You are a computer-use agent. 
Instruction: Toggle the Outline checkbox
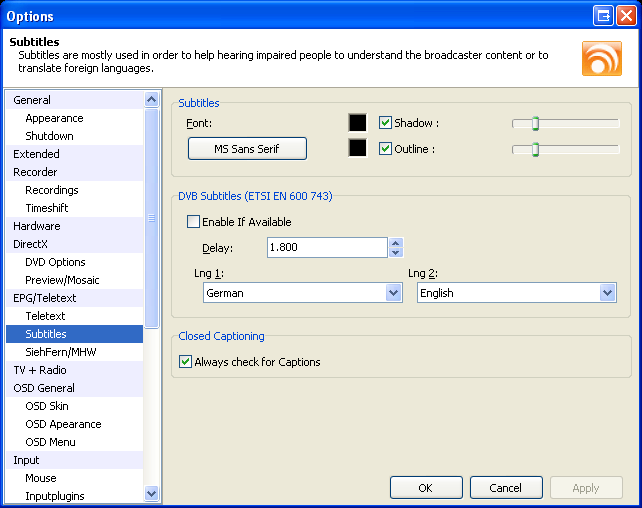click(386, 149)
